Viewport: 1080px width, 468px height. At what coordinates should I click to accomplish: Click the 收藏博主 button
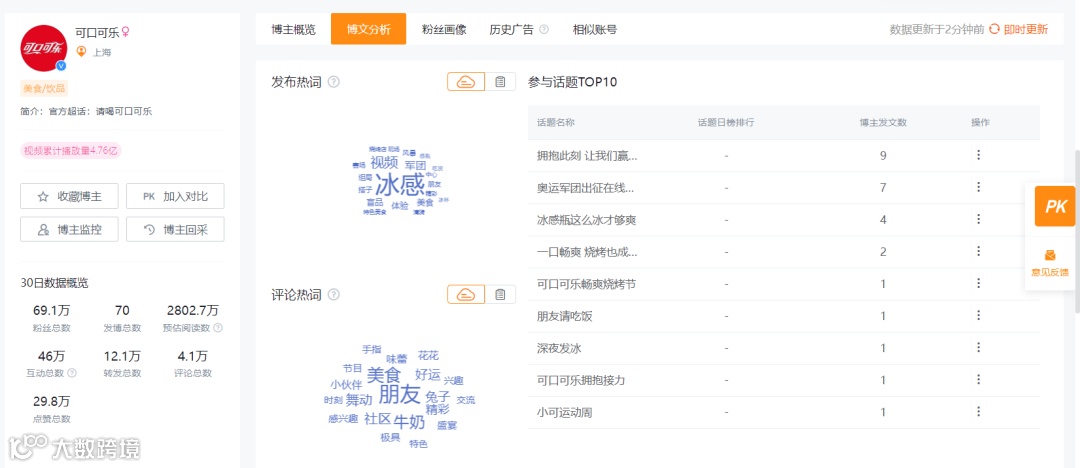tap(70, 196)
